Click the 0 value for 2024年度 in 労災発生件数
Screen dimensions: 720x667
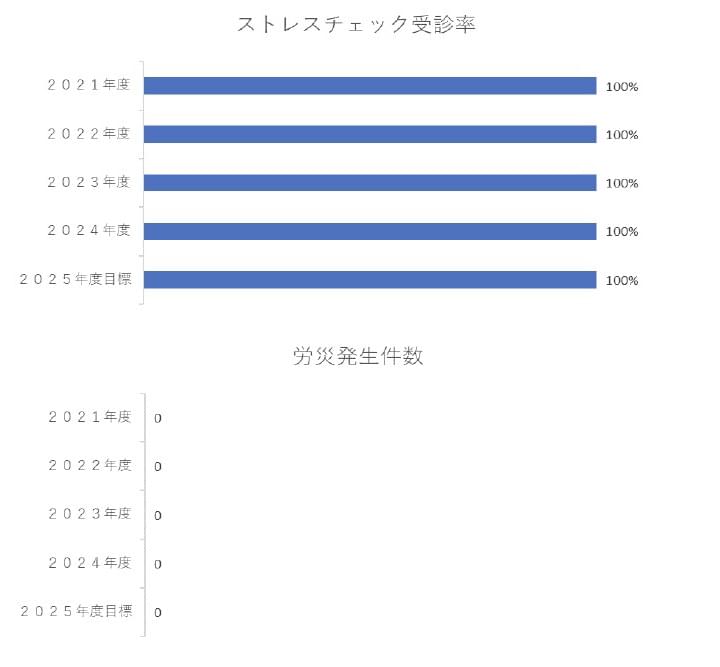(x=158, y=565)
